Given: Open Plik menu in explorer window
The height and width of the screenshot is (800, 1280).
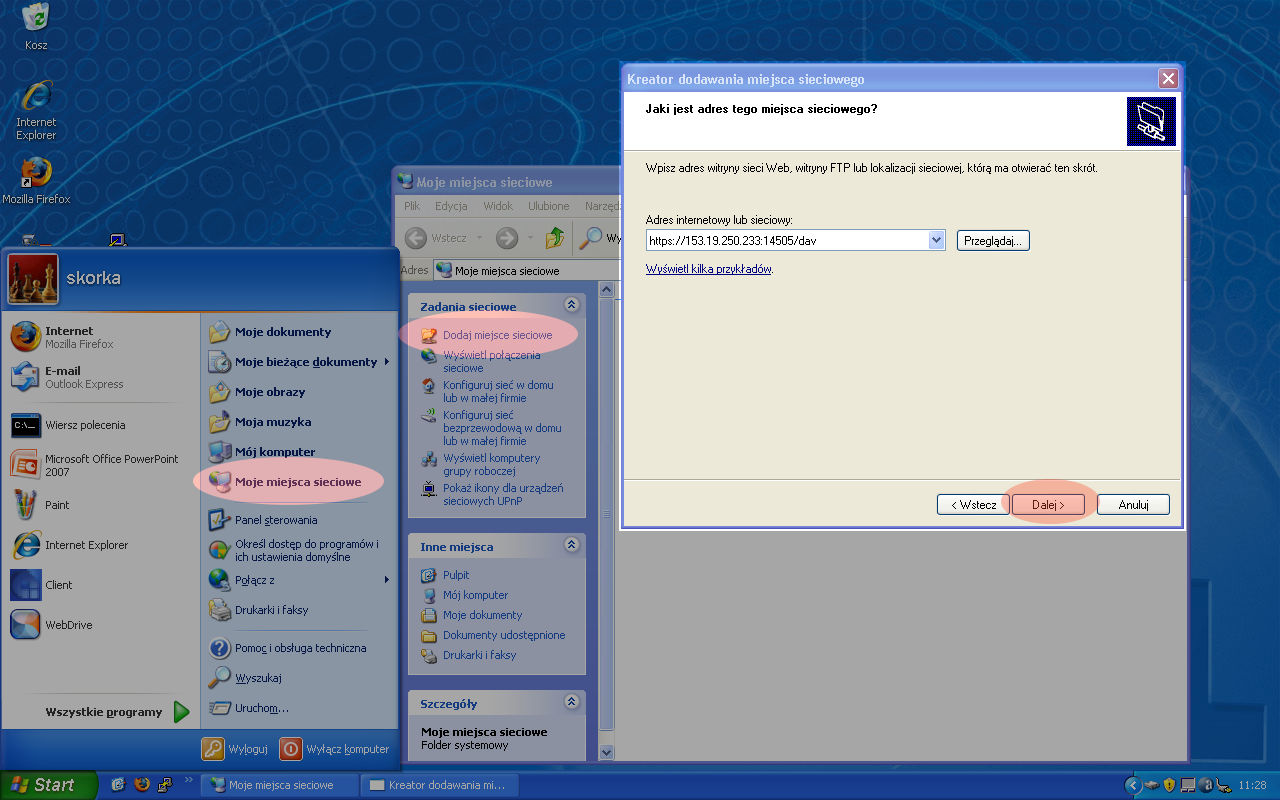Looking at the screenshot, I should [412, 206].
